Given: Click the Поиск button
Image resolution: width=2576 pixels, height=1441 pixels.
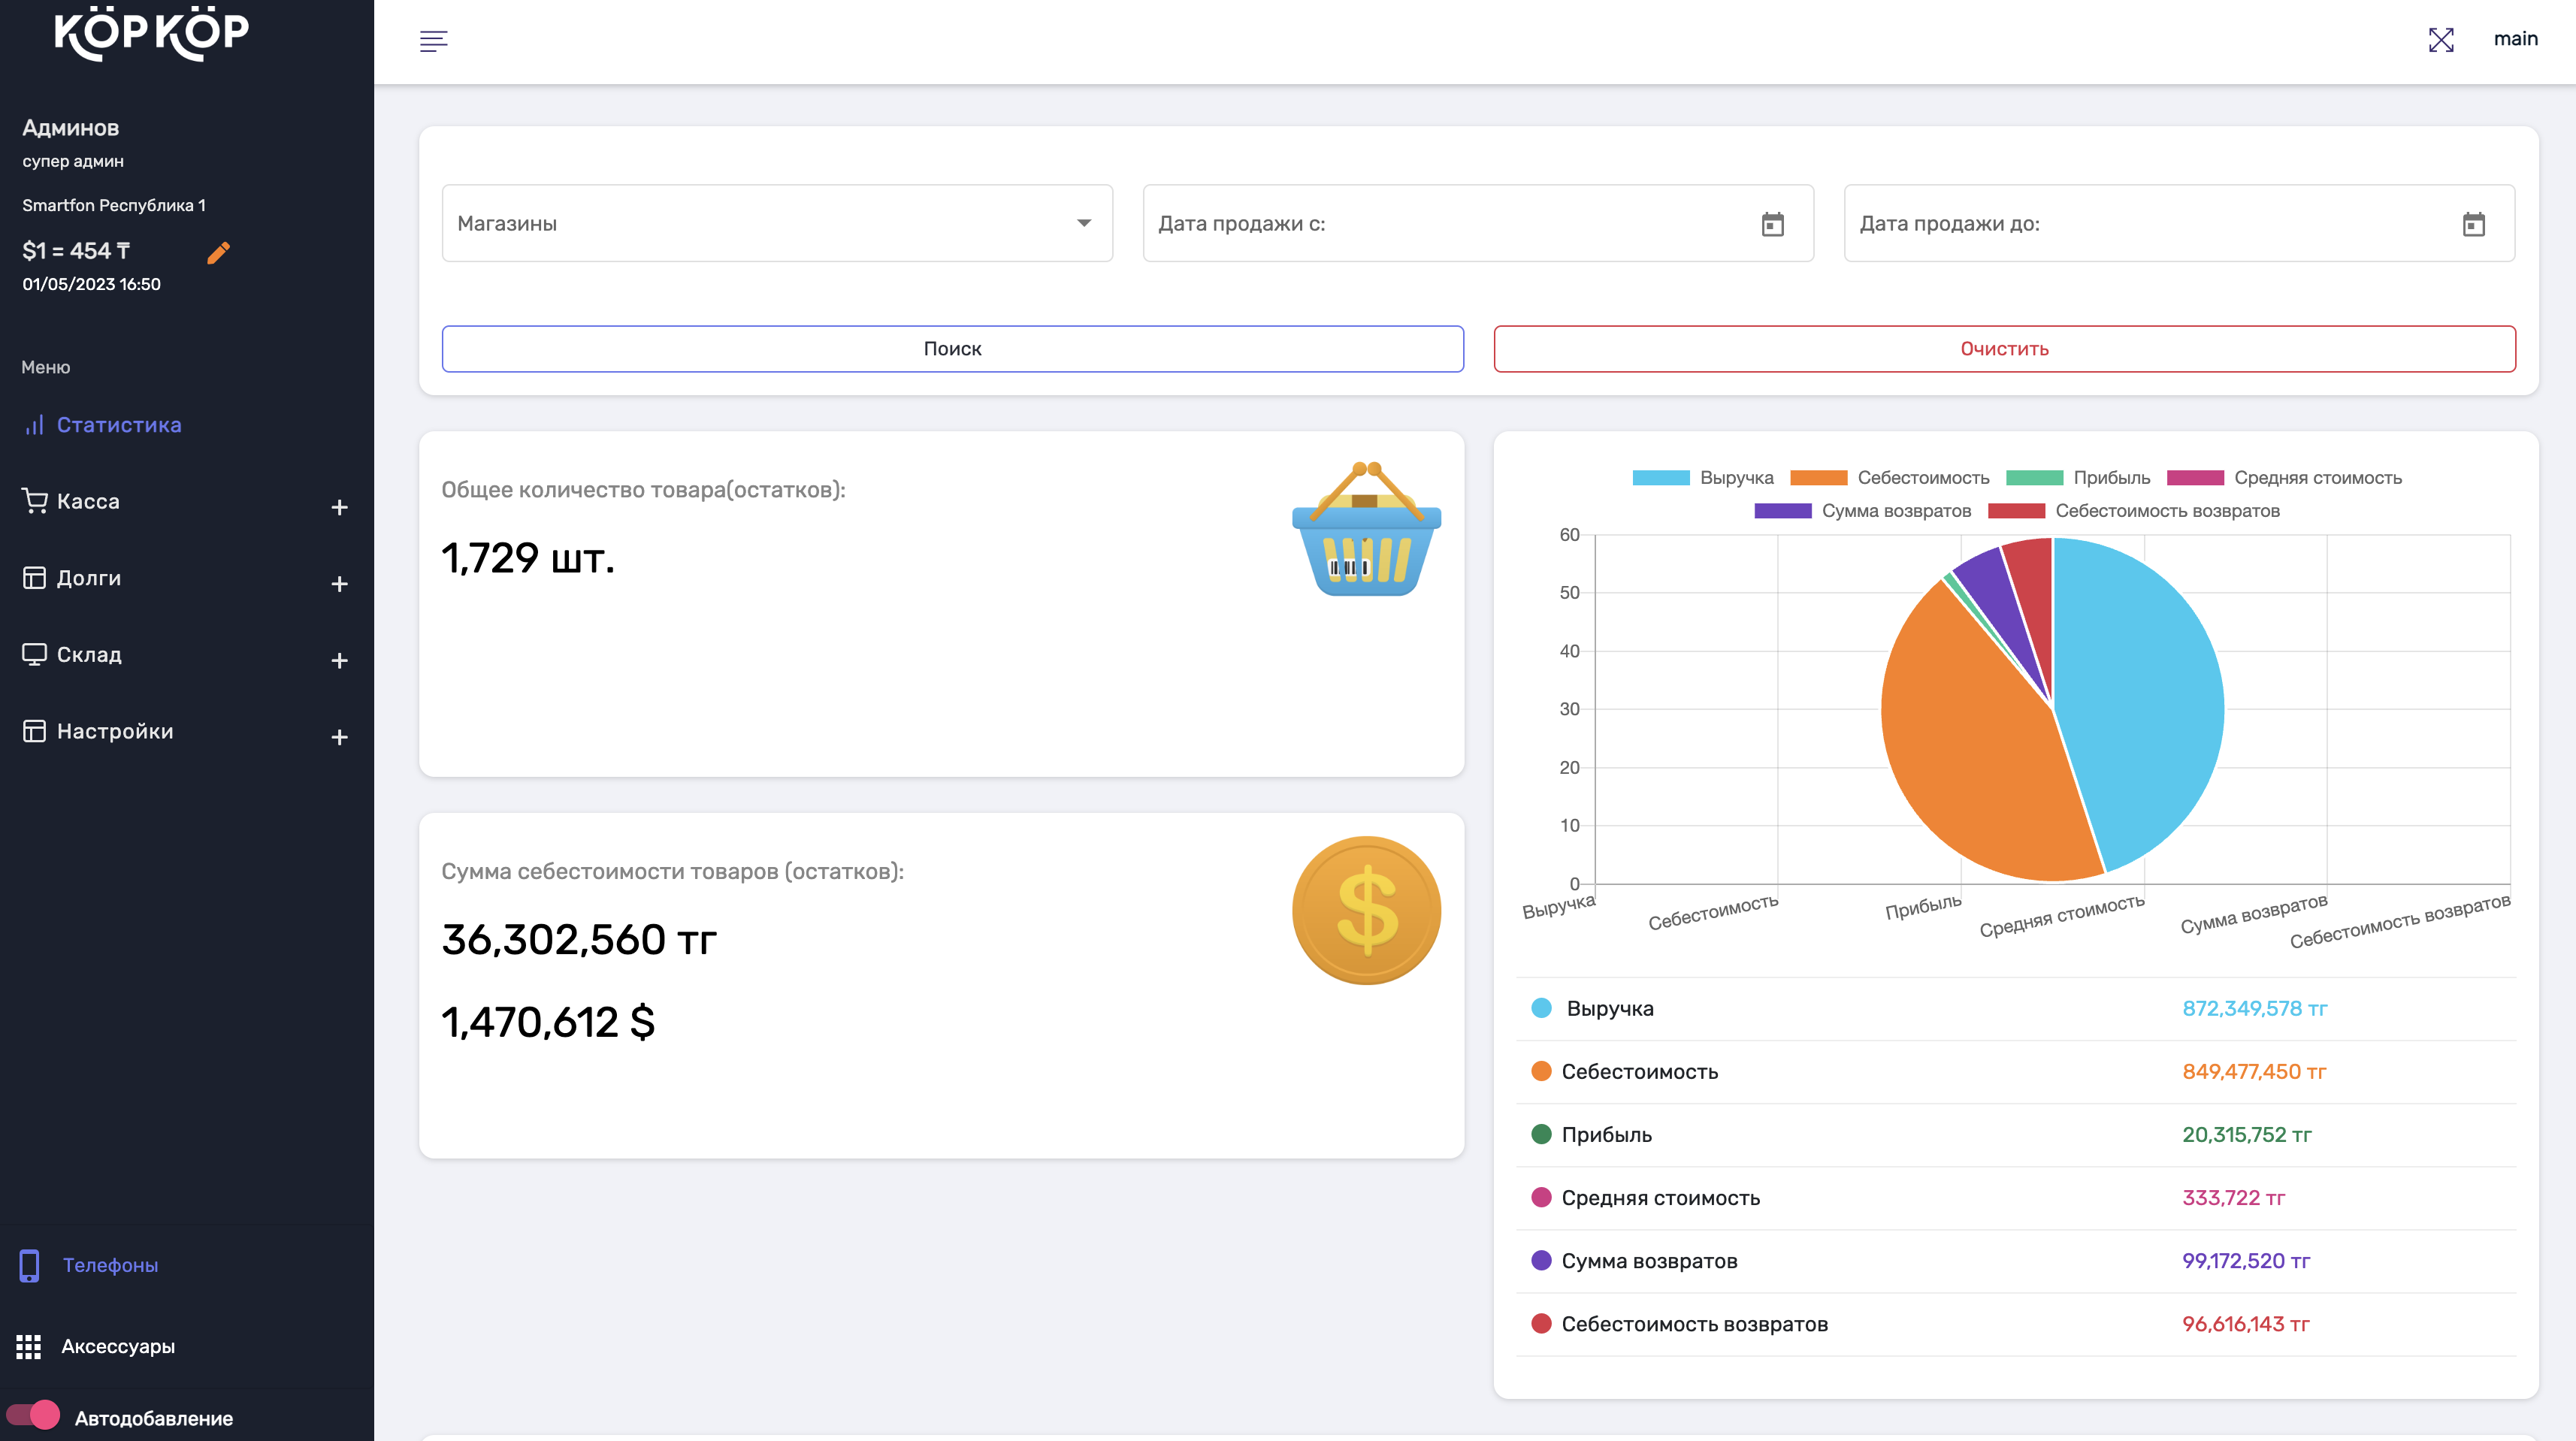Looking at the screenshot, I should click(952, 349).
